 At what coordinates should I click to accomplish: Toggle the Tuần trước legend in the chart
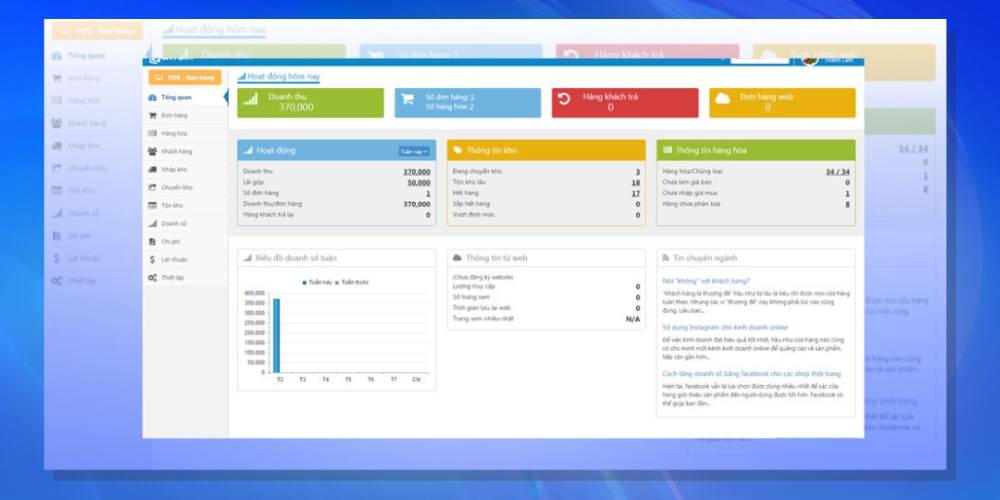coord(352,282)
